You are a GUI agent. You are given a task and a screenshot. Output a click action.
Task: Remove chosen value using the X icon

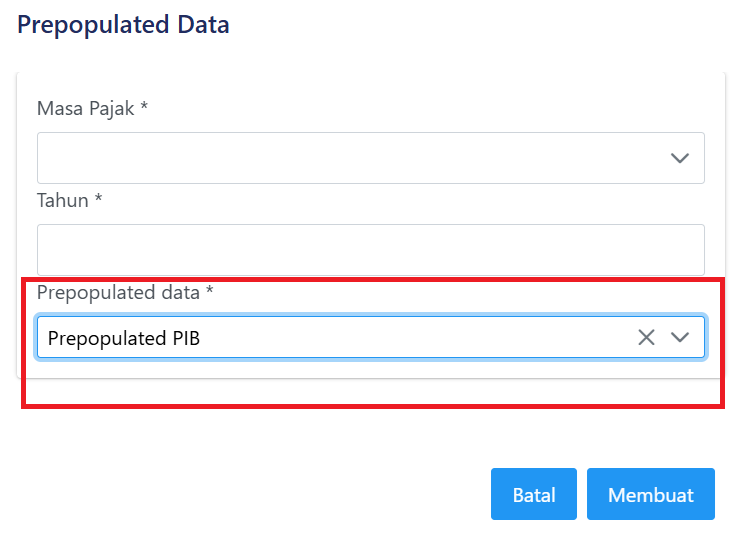click(646, 338)
